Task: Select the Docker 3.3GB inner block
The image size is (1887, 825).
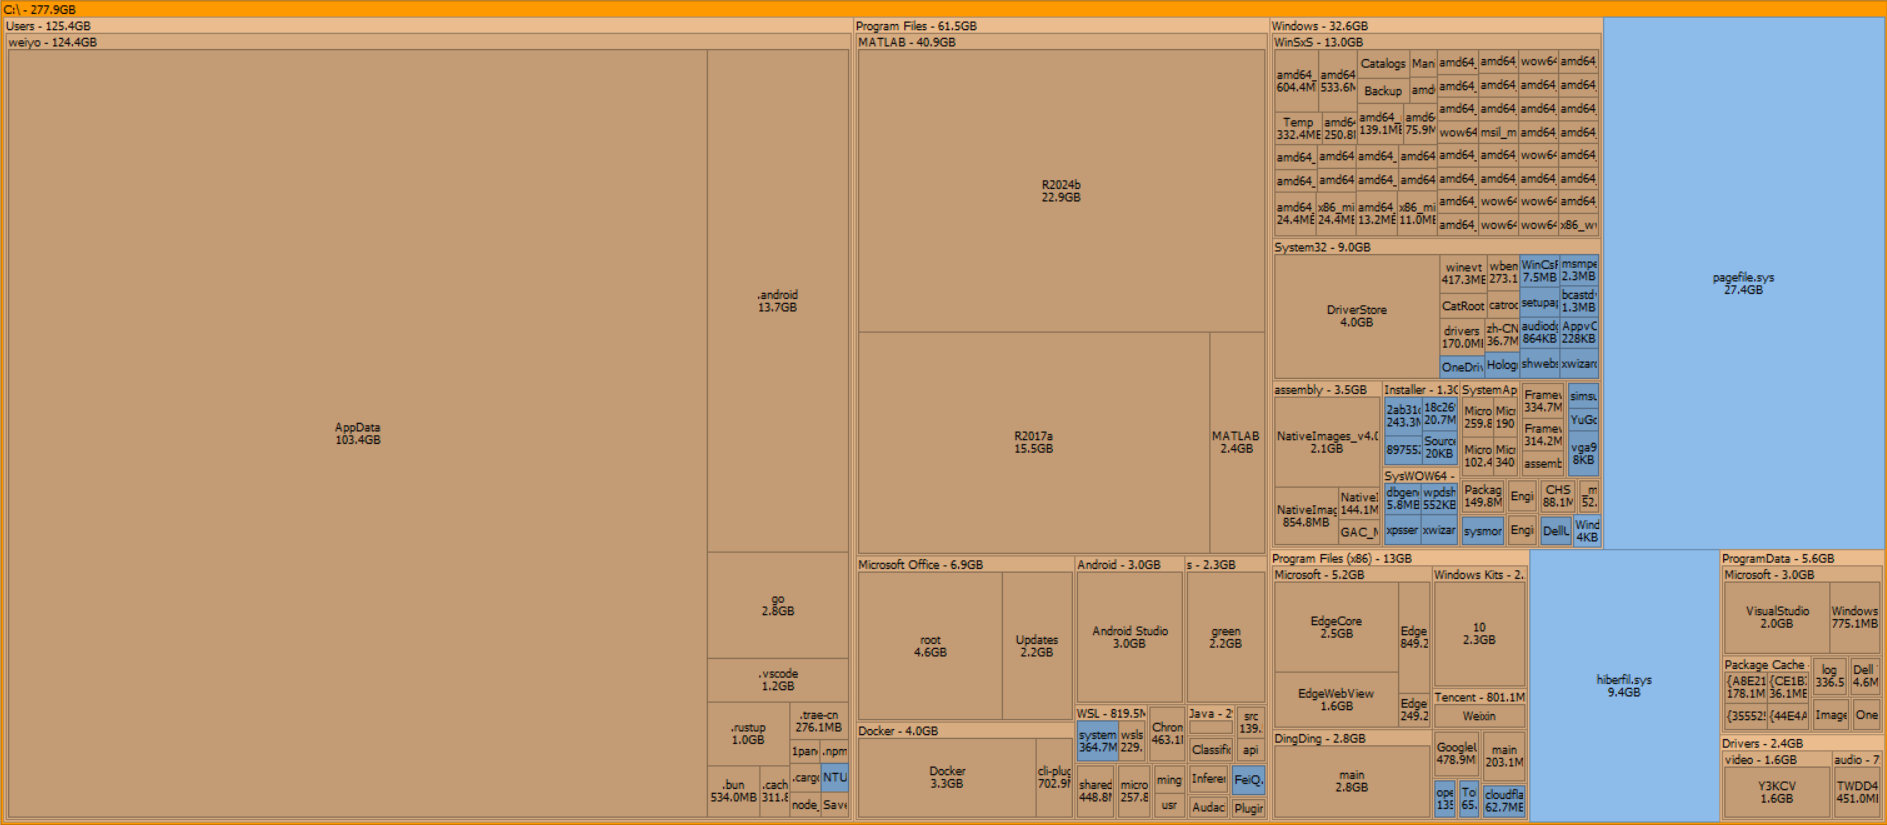Action: click(x=947, y=777)
